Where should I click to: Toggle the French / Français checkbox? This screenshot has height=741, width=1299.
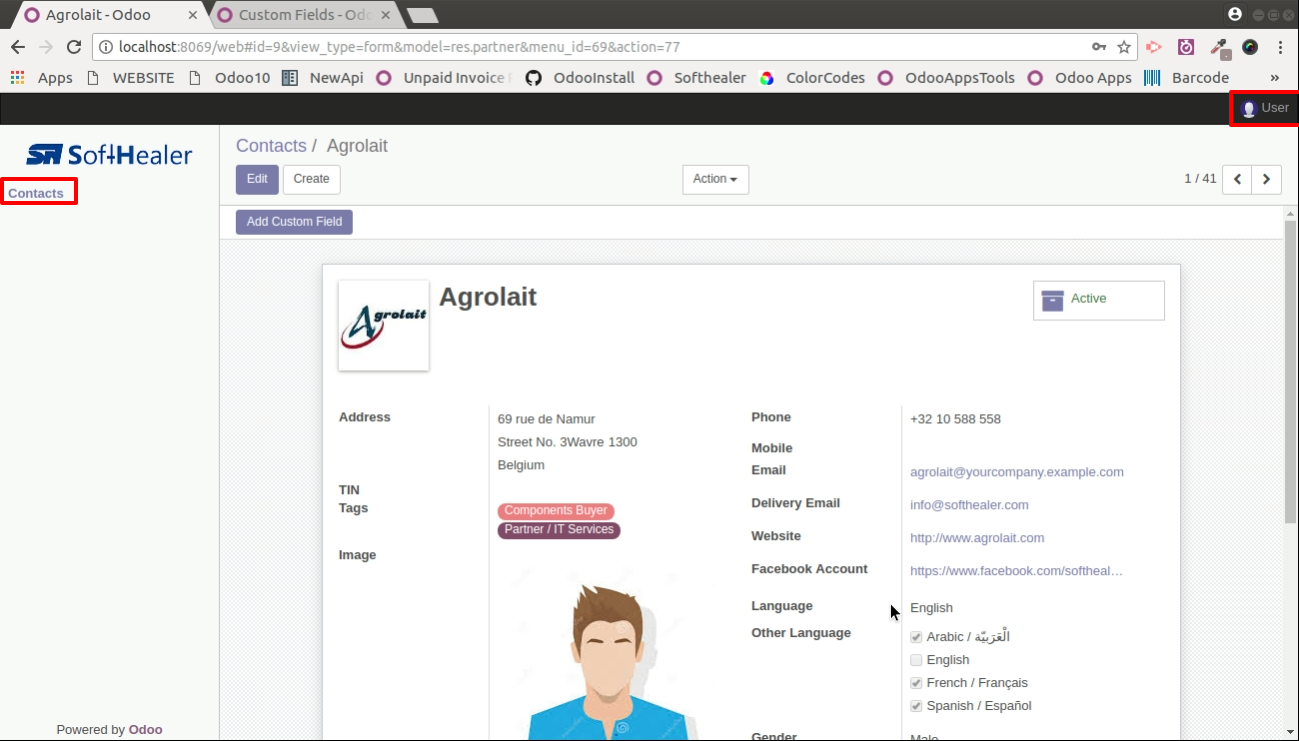coord(916,683)
